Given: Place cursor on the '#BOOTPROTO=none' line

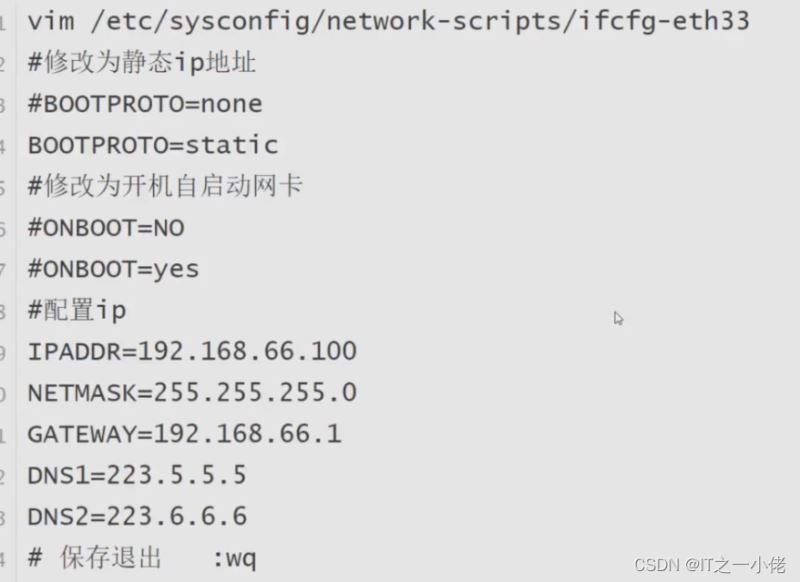Looking at the screenshot, I should 144,104.
